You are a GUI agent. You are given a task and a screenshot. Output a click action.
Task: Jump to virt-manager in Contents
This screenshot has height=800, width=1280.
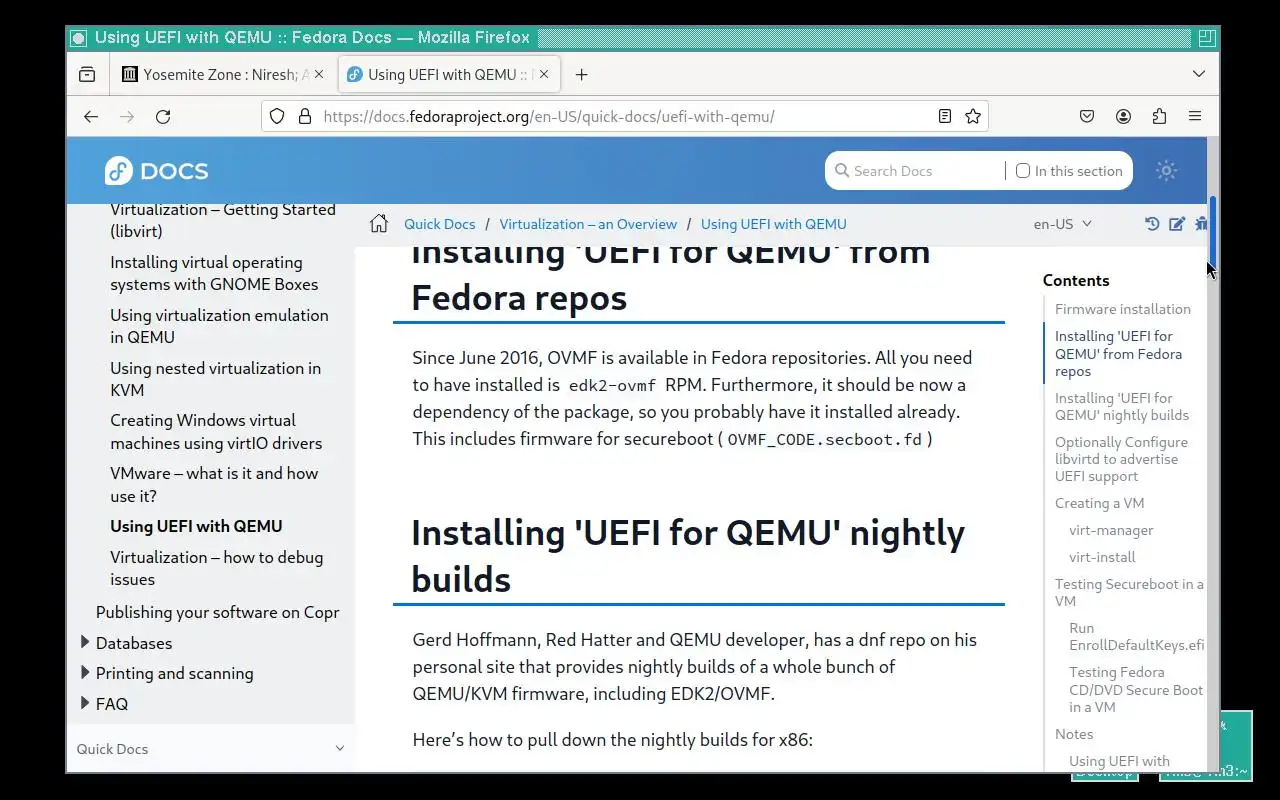[x=1111, y=530]
